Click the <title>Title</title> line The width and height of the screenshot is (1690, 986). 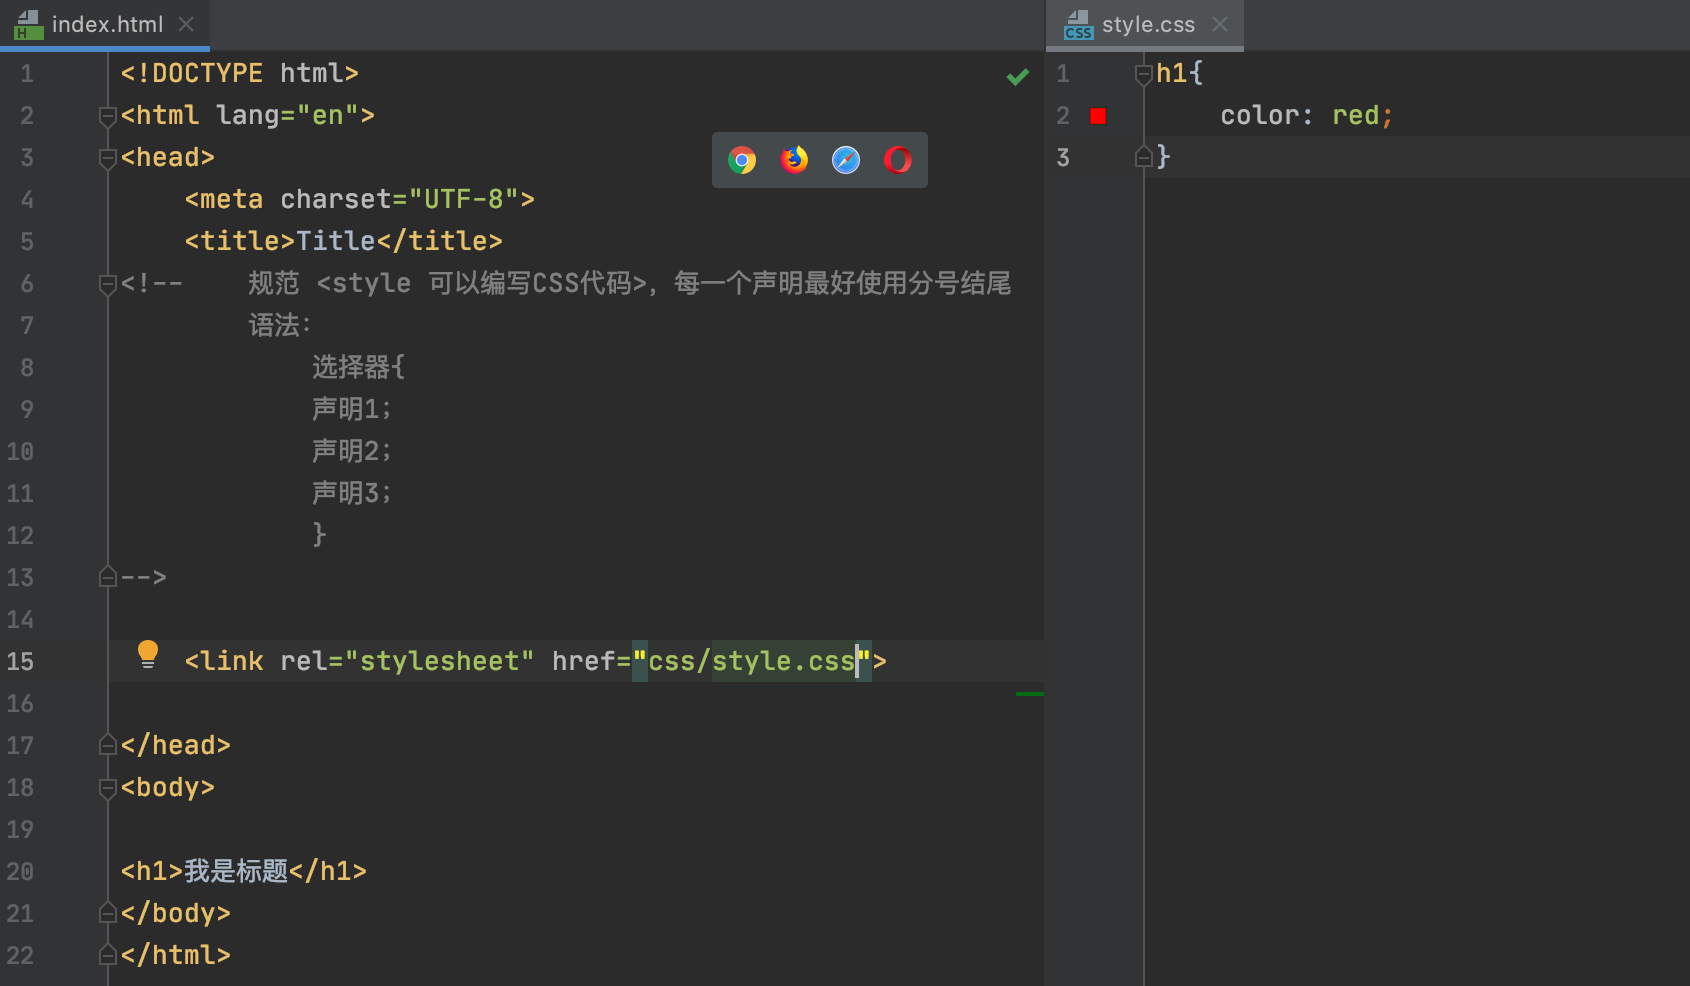point(344,241)
